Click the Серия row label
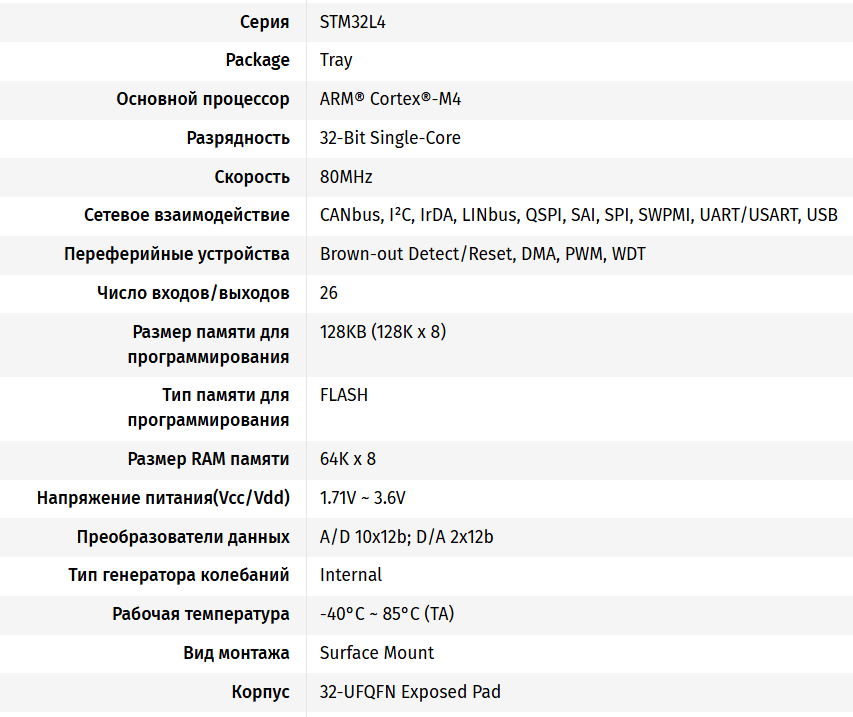 [x=265, y=22]
